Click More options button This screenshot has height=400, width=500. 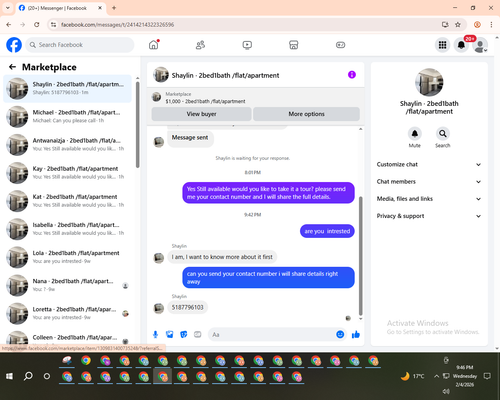click(x=306, y=114)
